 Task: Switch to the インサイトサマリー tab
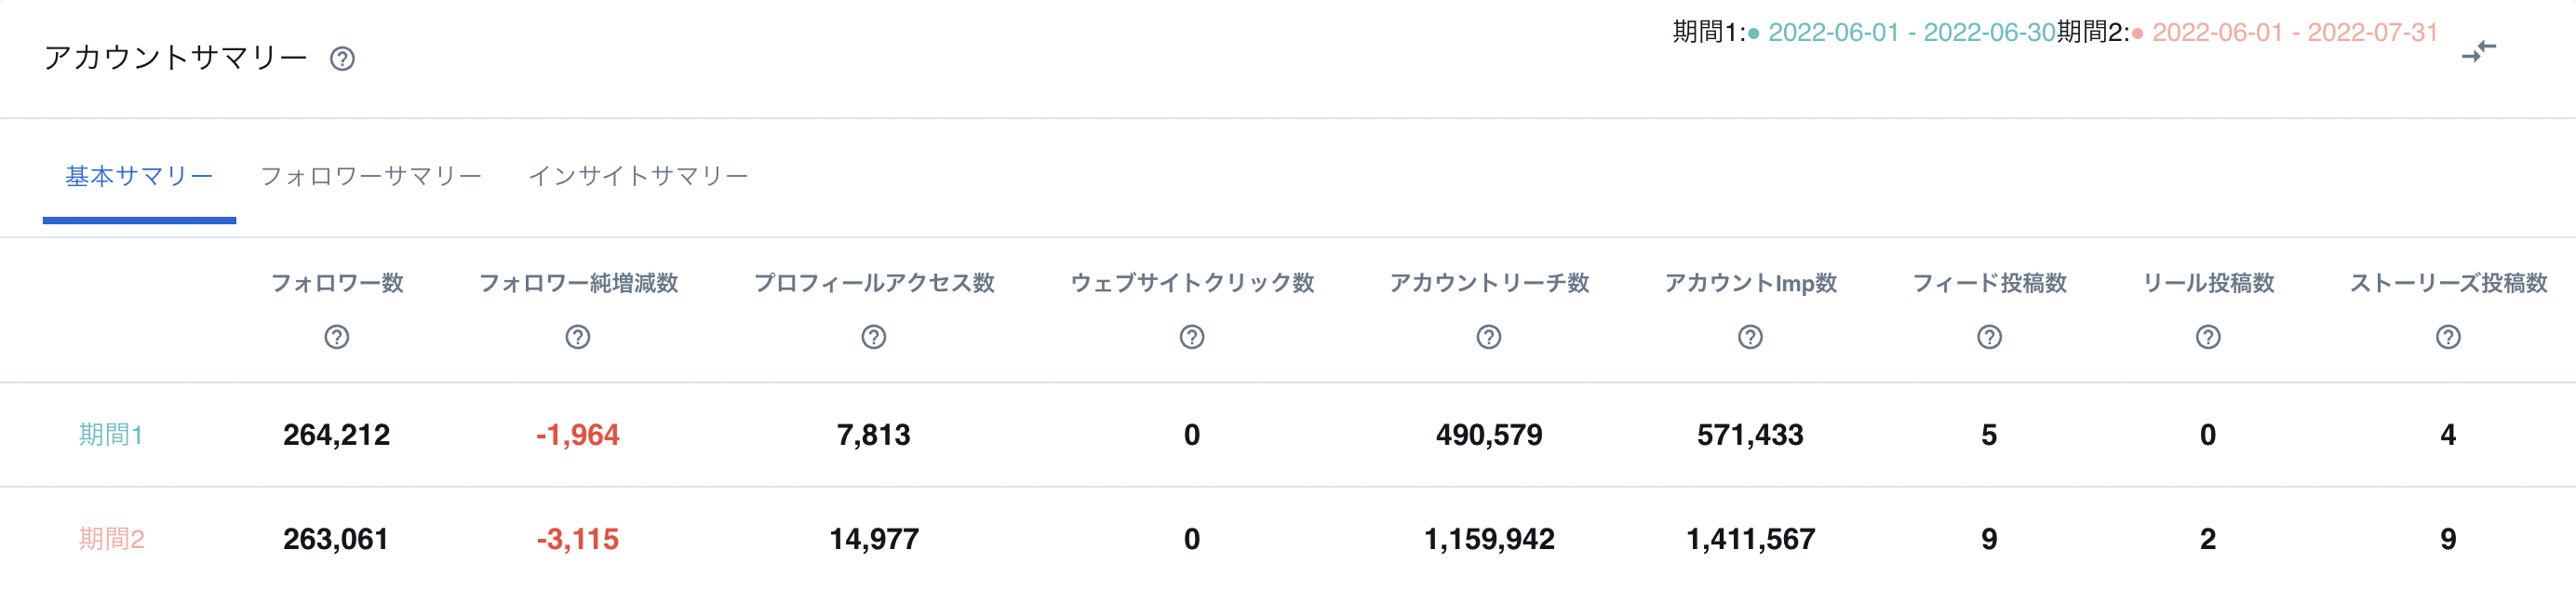click(x=640, y=175)
